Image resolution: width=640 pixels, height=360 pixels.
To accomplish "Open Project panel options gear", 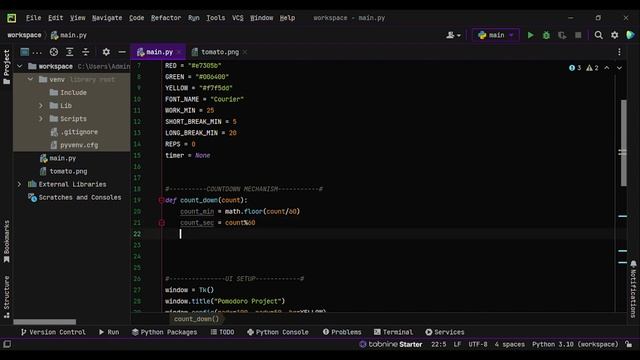I will tap(106, 52).
